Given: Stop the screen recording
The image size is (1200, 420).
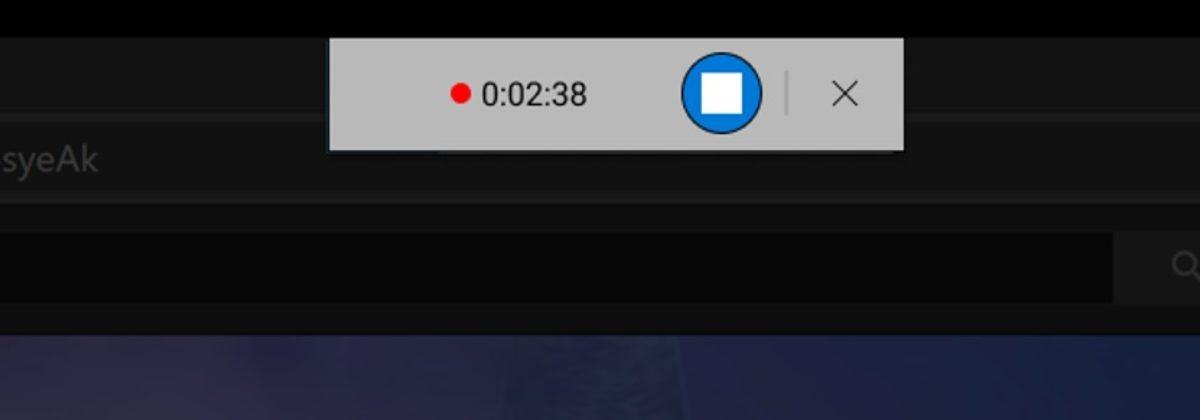Looking at the screenshot, I should 721,94.
